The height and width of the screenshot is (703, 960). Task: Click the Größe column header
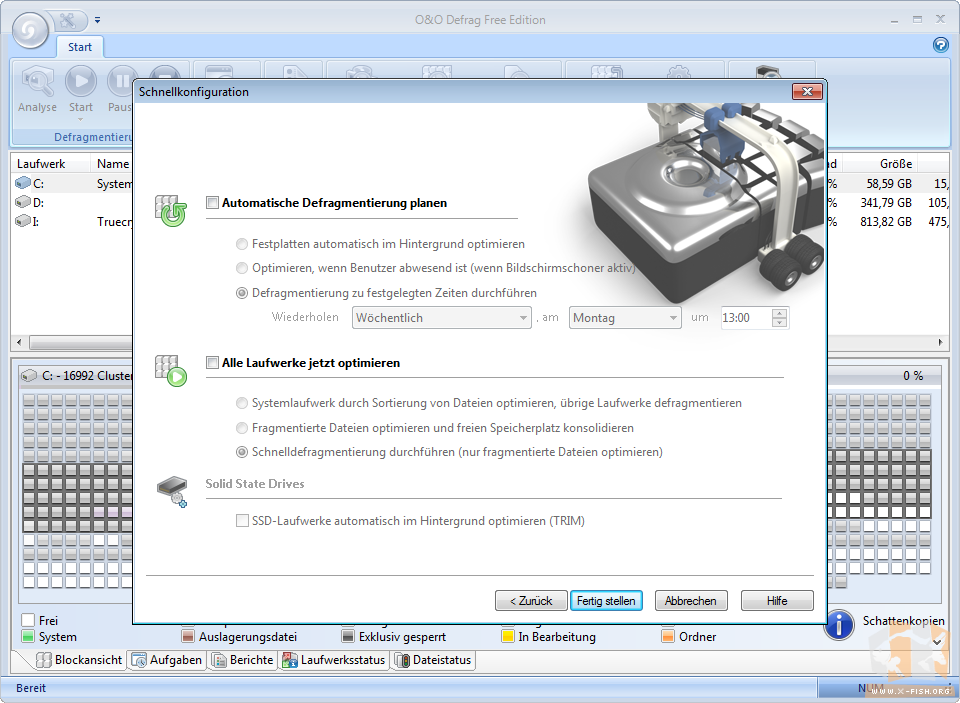(x=879, y=164)
